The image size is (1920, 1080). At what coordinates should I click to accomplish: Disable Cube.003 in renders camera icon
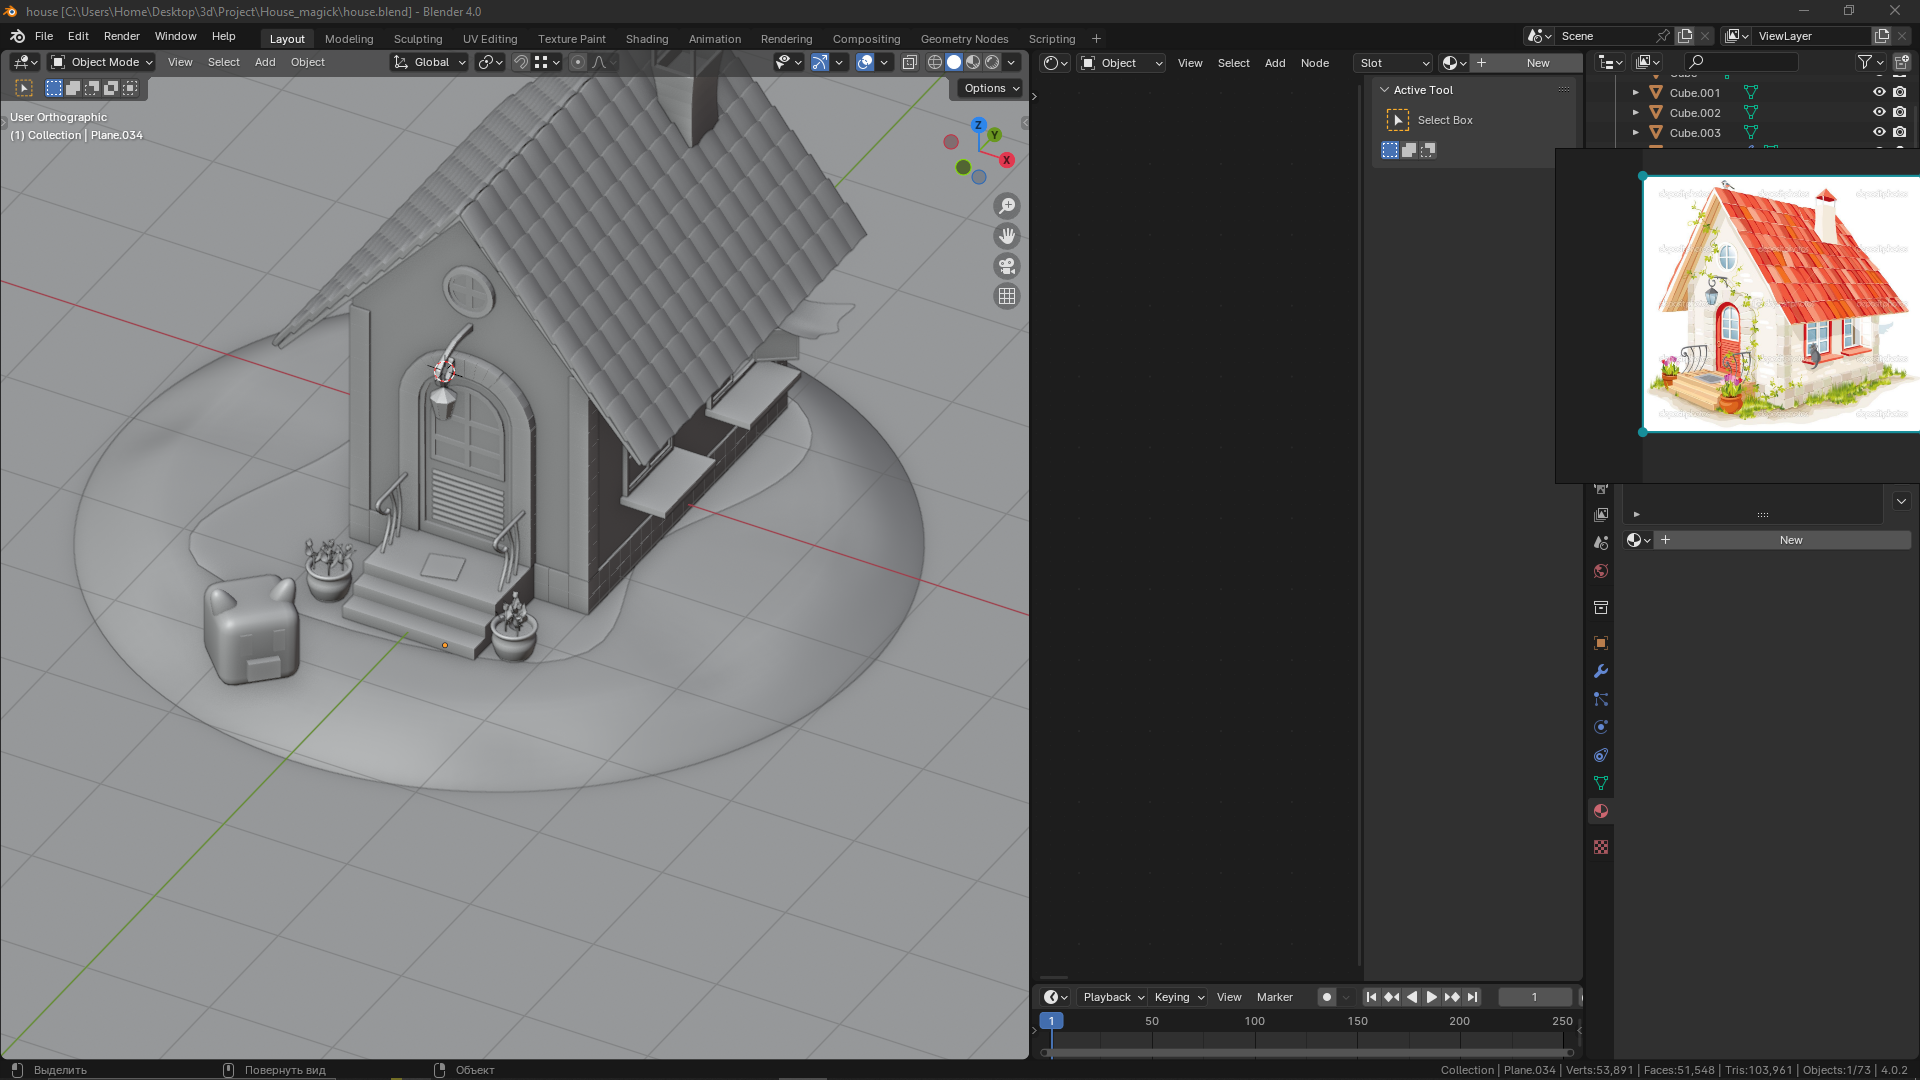point(1899,132)
